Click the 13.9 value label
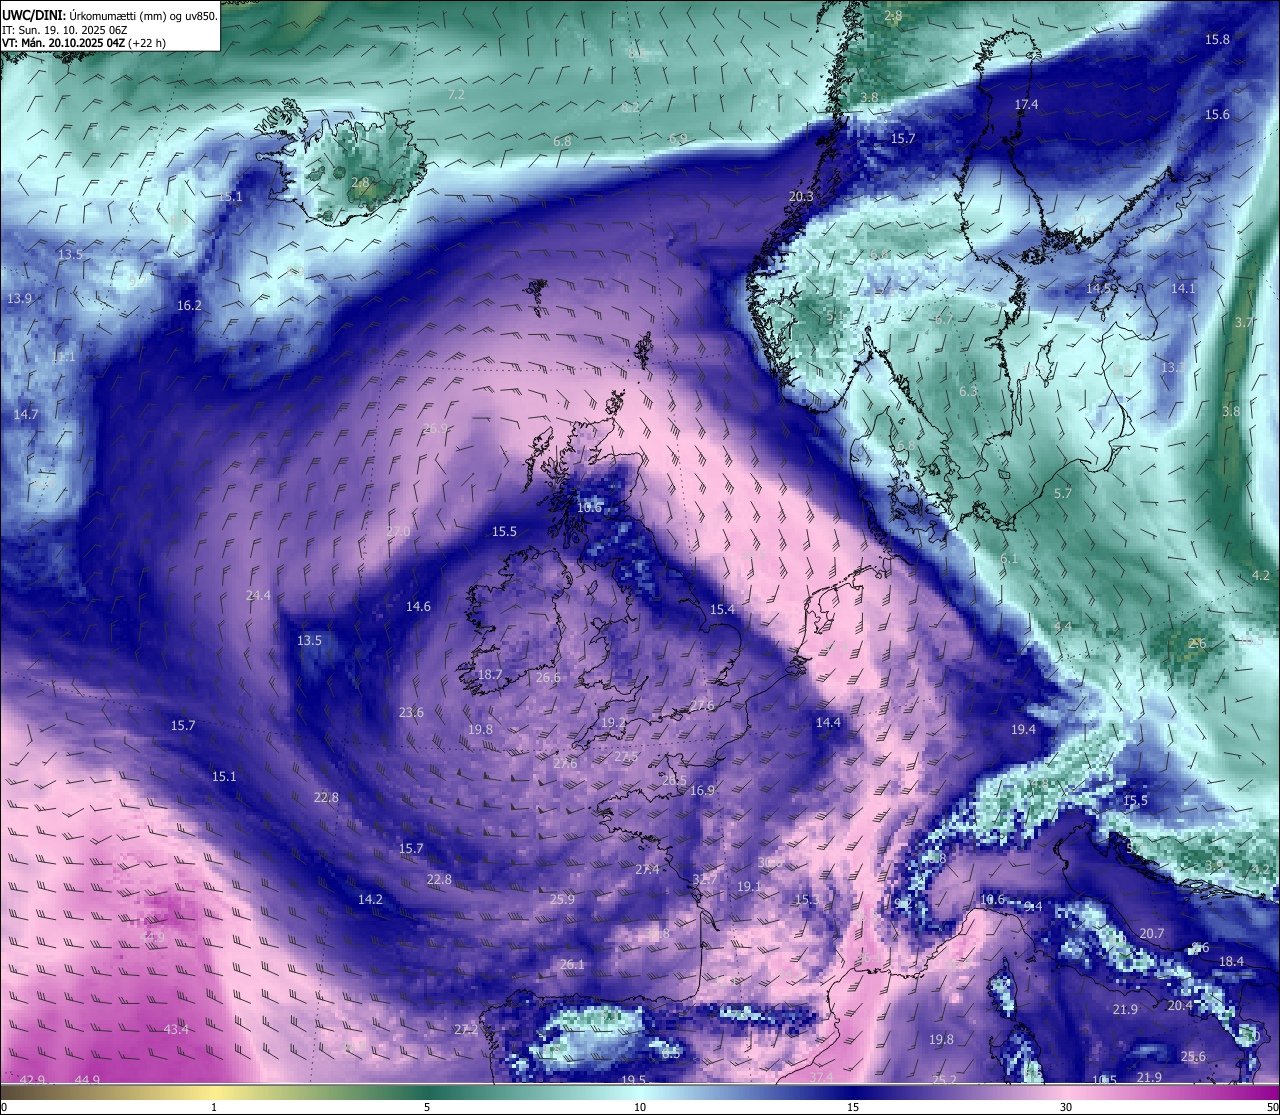 19,299
